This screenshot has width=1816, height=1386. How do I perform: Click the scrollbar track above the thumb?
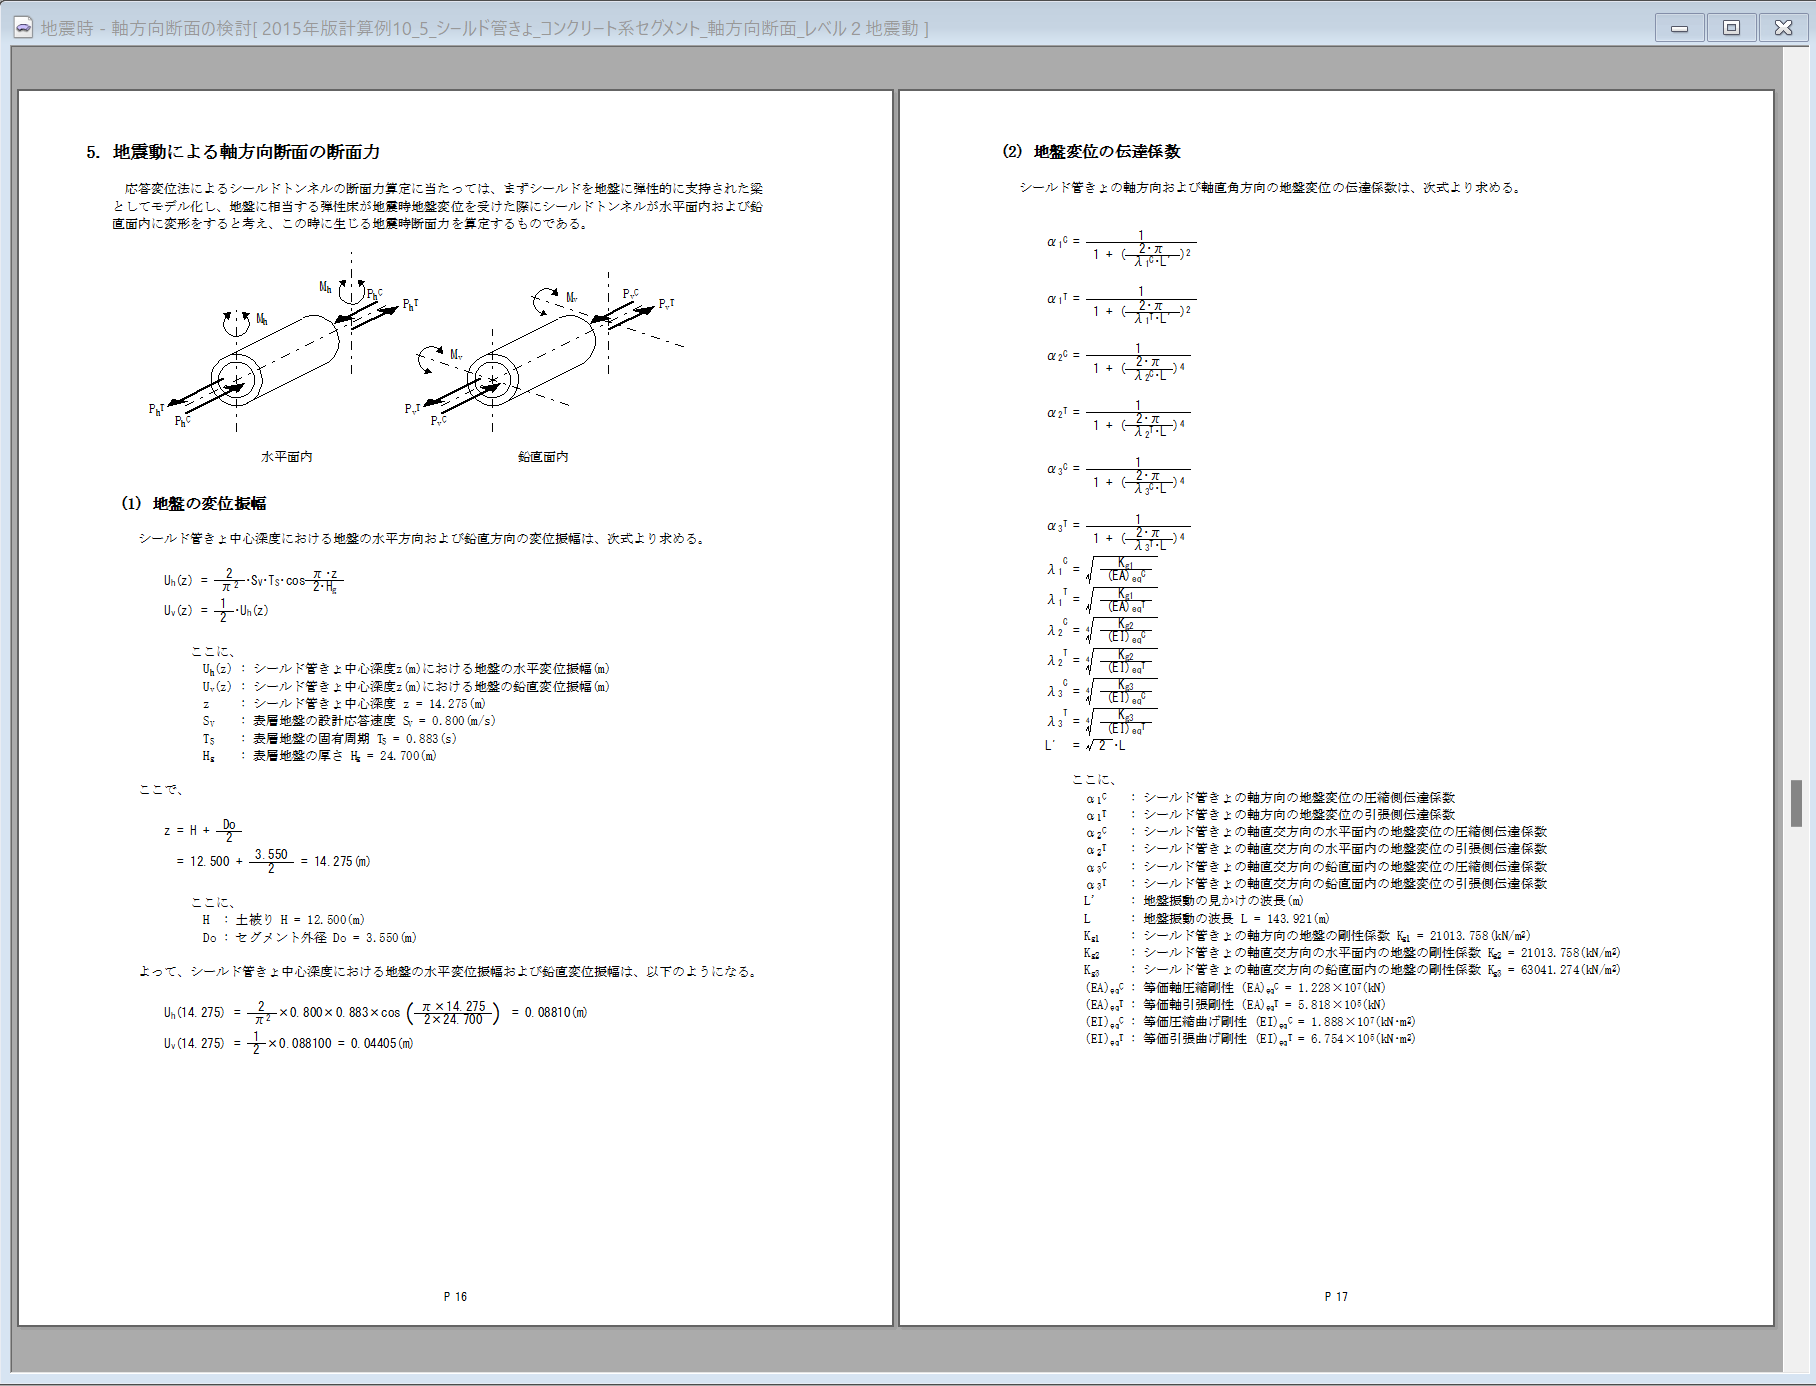click(x=1796, y=400)
